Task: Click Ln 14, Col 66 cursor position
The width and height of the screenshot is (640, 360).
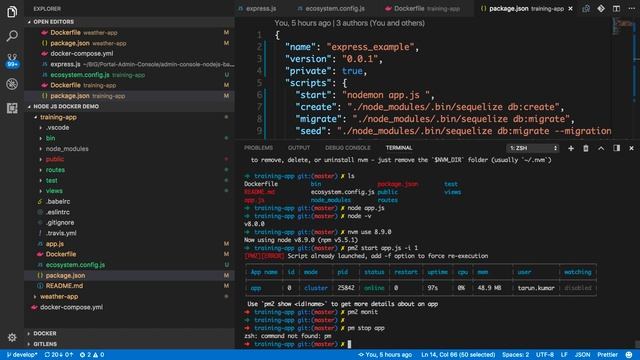Action: point(458,355)
